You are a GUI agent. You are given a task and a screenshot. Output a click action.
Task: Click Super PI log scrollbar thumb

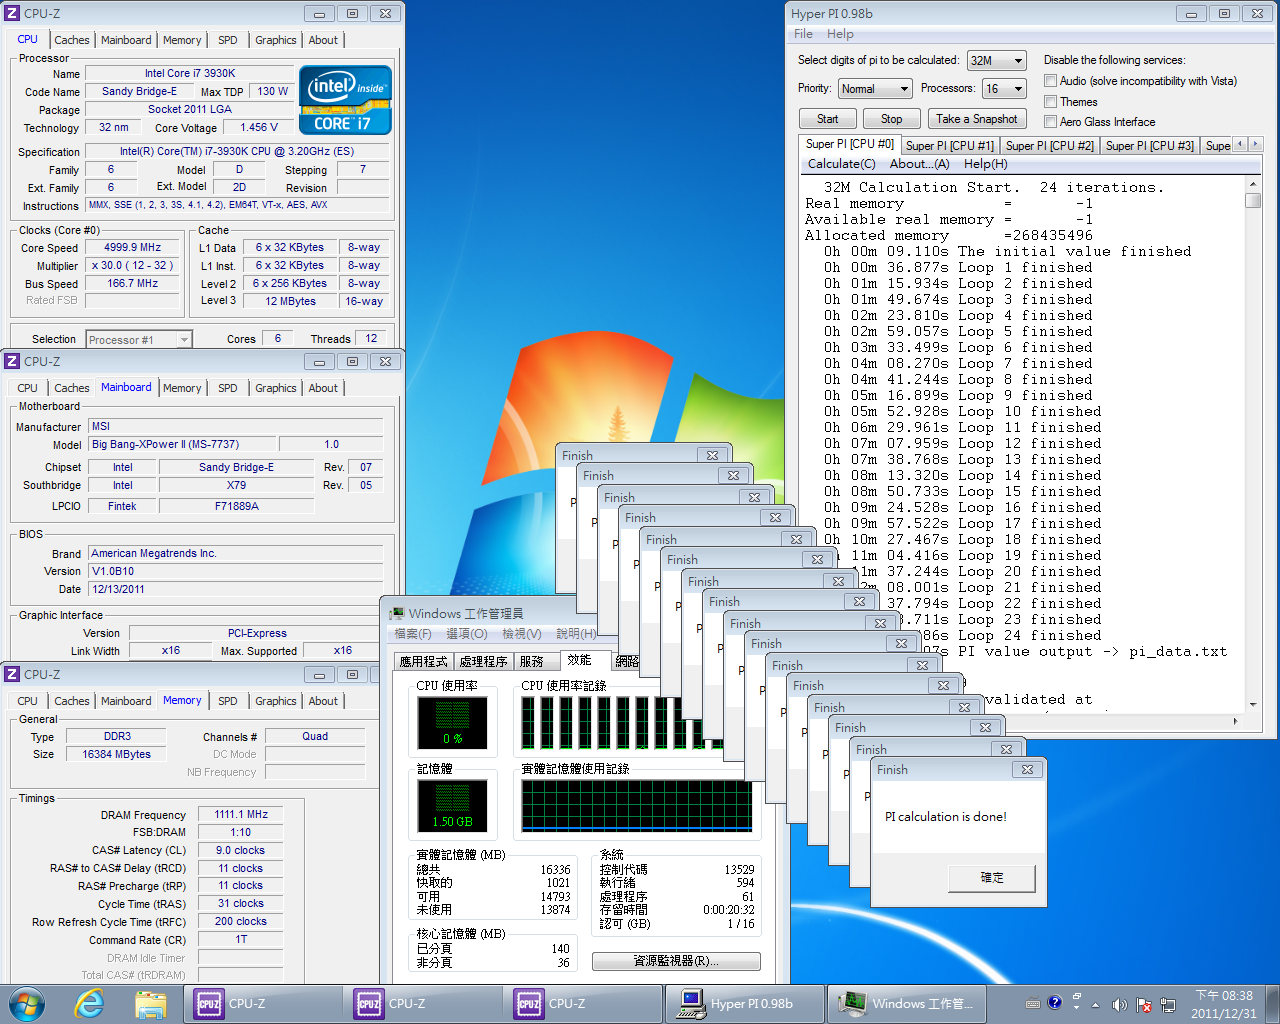[x=1253, y=200]
